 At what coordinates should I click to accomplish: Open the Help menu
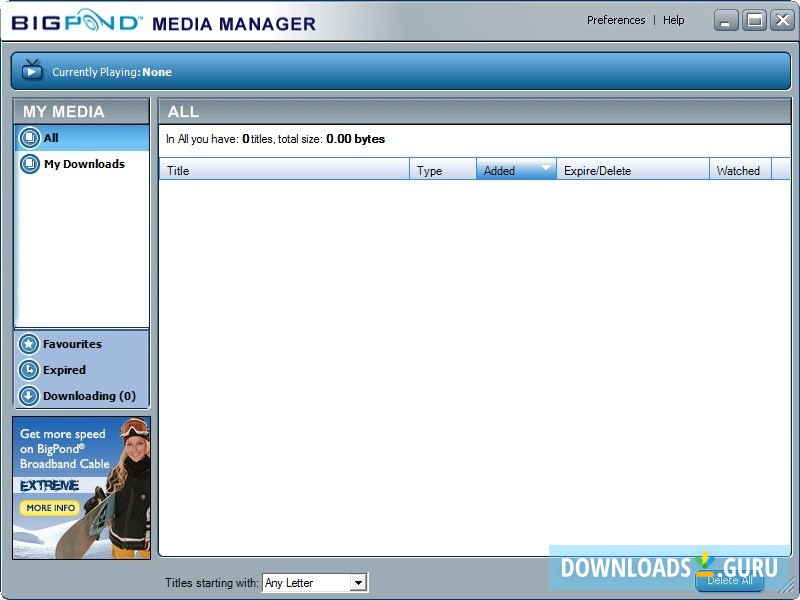673,20
